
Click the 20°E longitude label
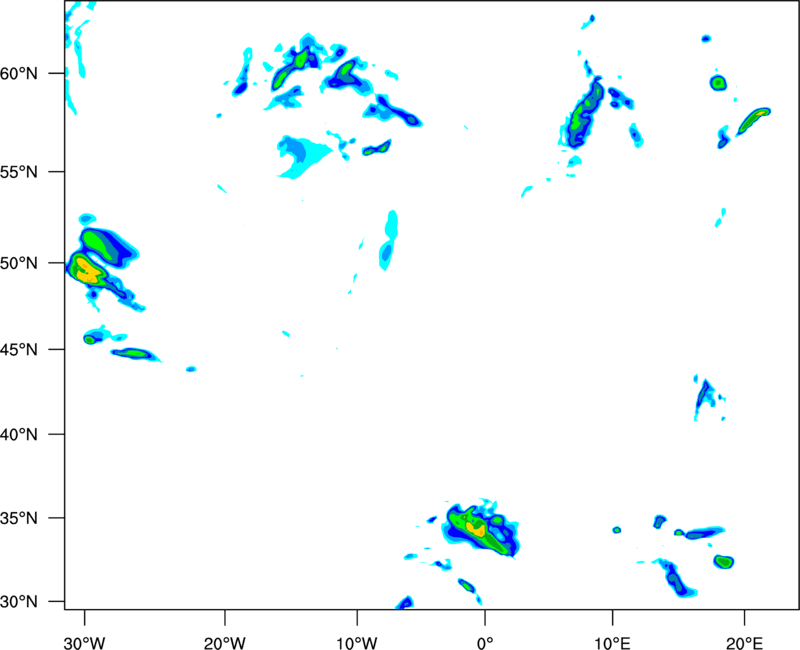pyautogui.click(x=744, y=643)
